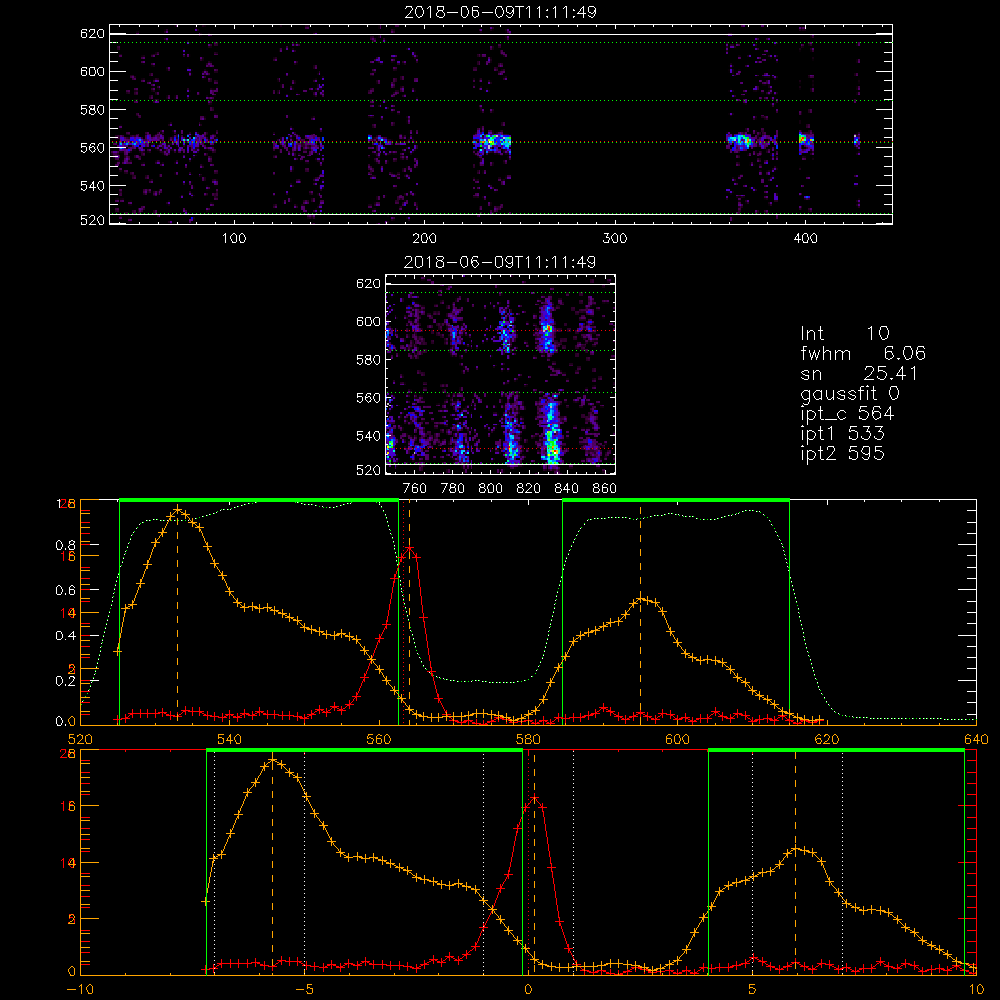
Task: Click the brightest vertical streak near 830 in middle image
Action: pos(552,429)
